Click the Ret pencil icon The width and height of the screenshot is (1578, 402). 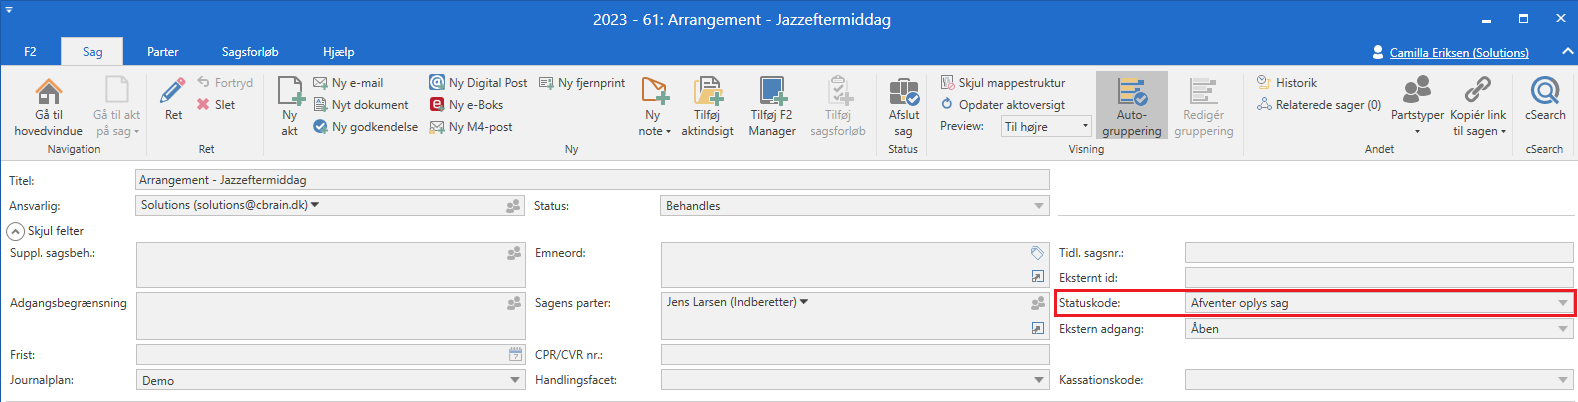pyautogui.click(x=173, y=91)
